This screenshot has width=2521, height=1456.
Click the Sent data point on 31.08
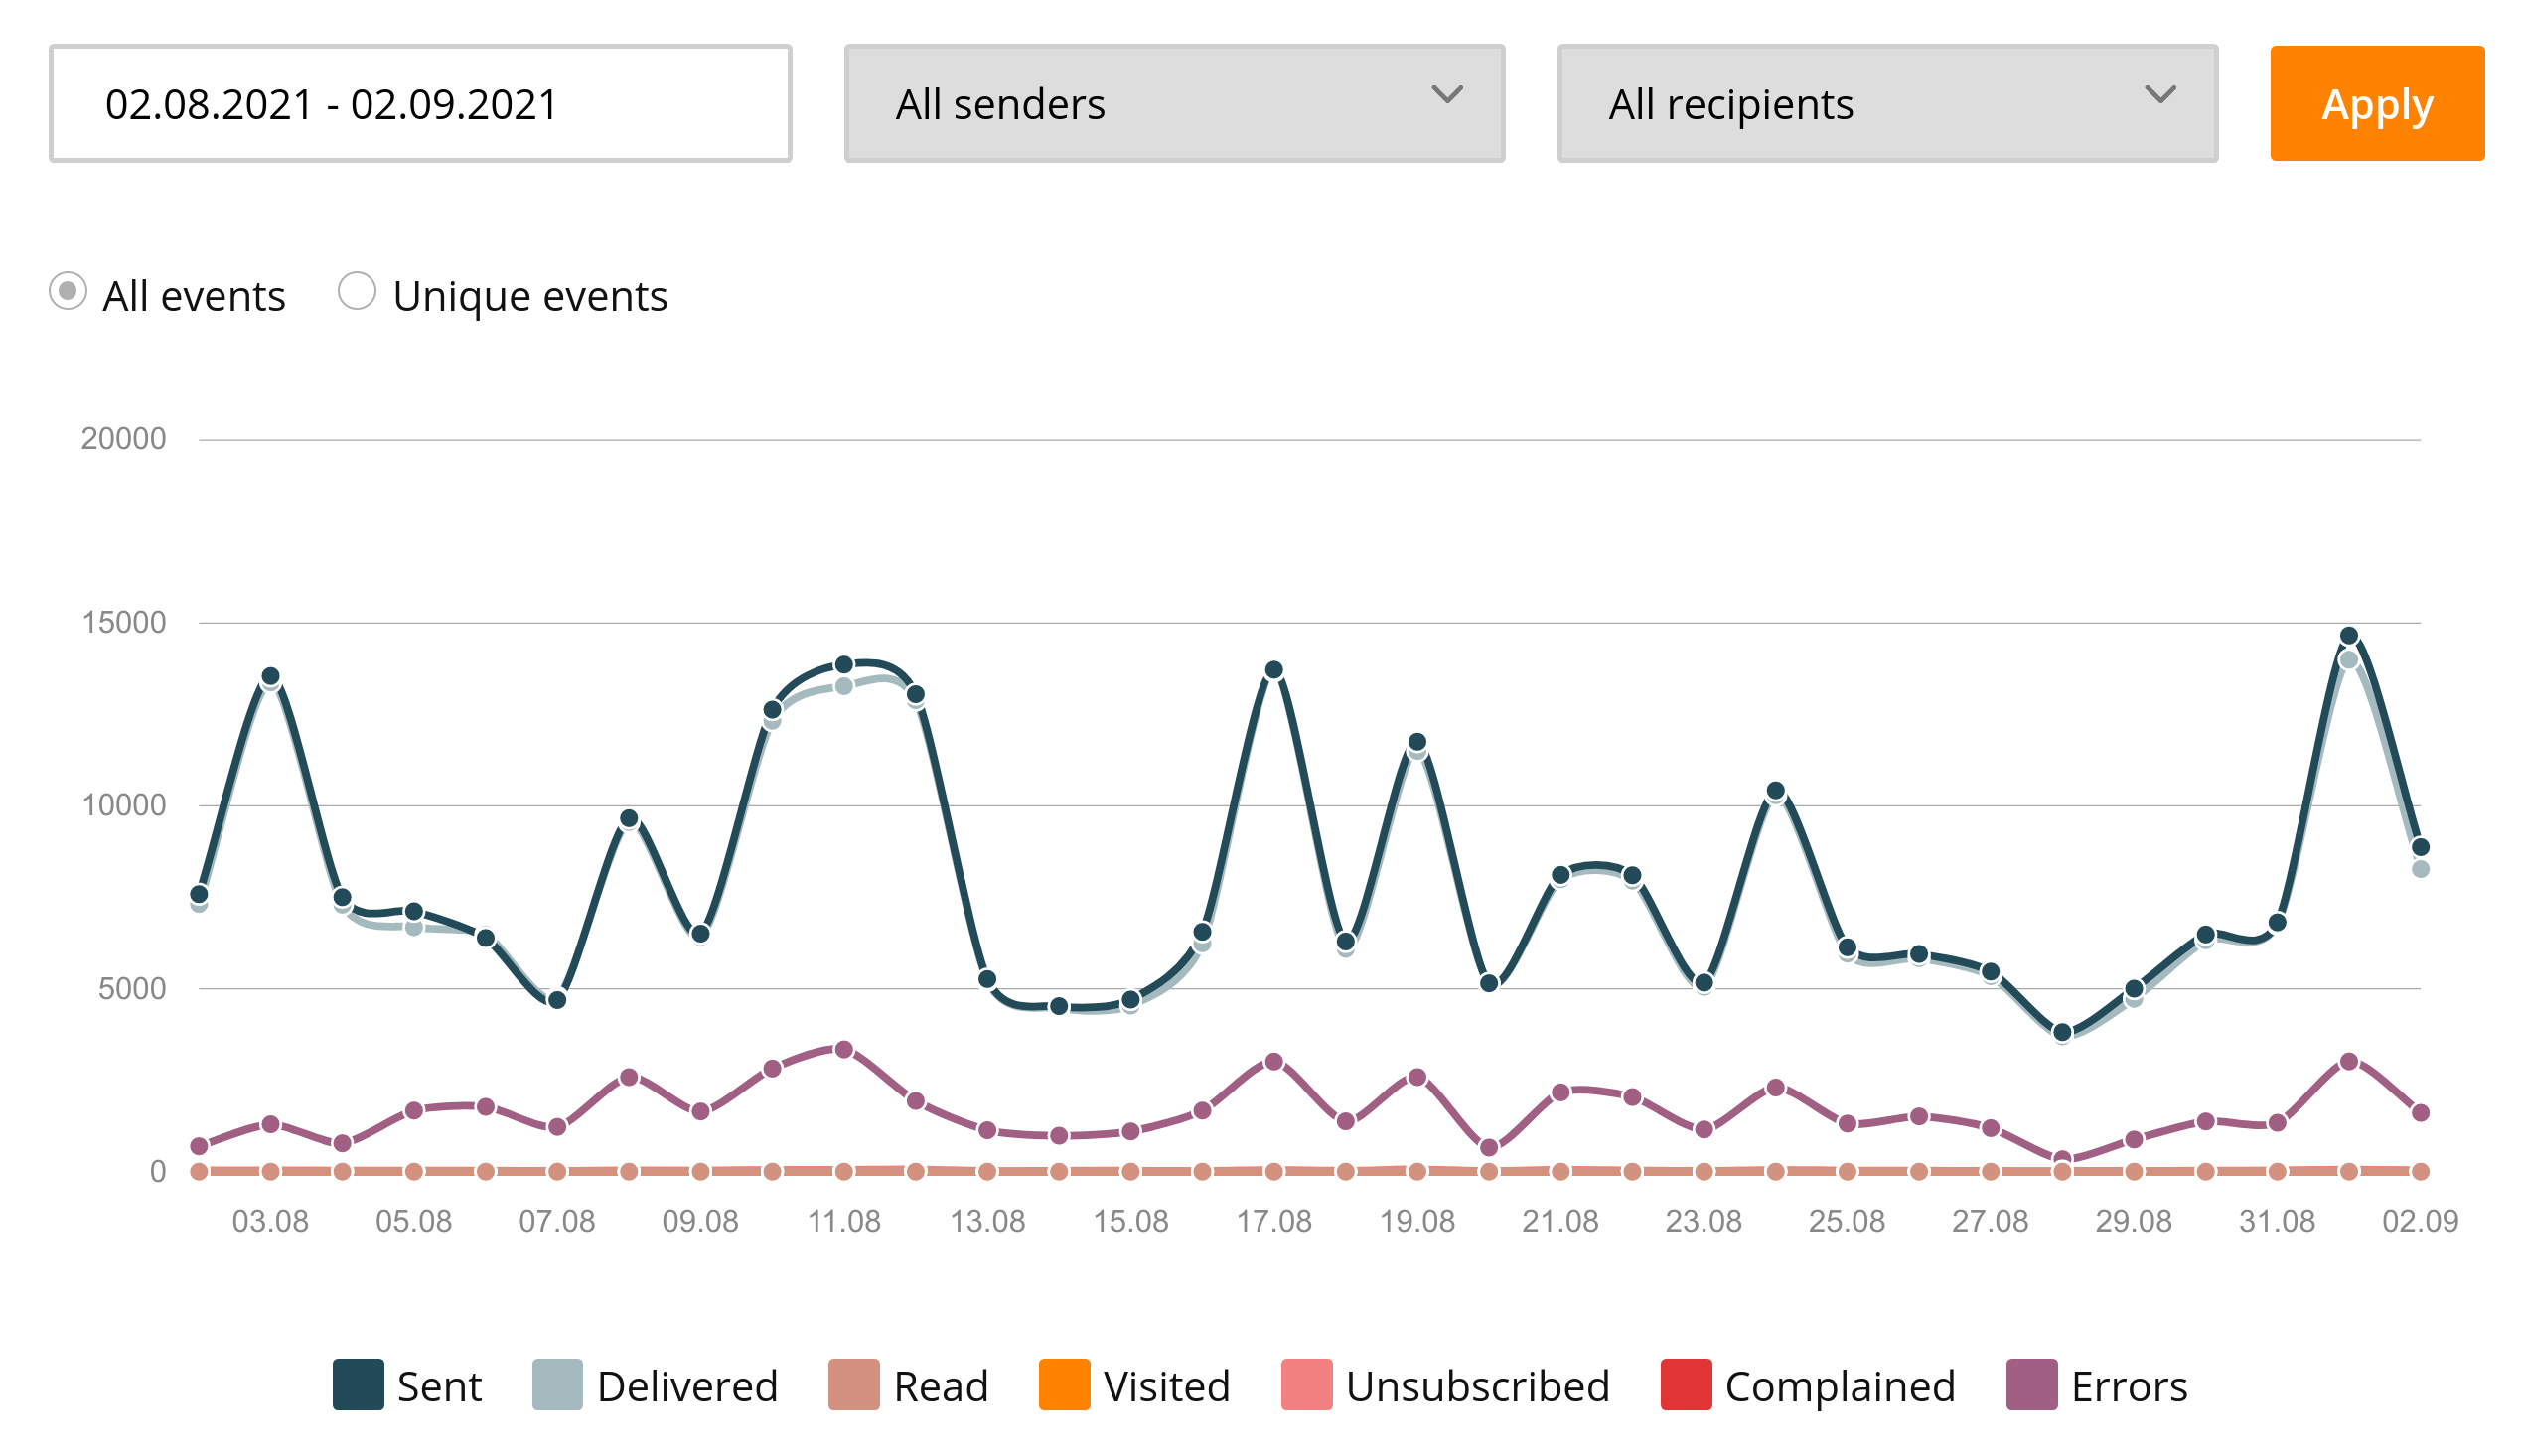[x=2276, y=922]
